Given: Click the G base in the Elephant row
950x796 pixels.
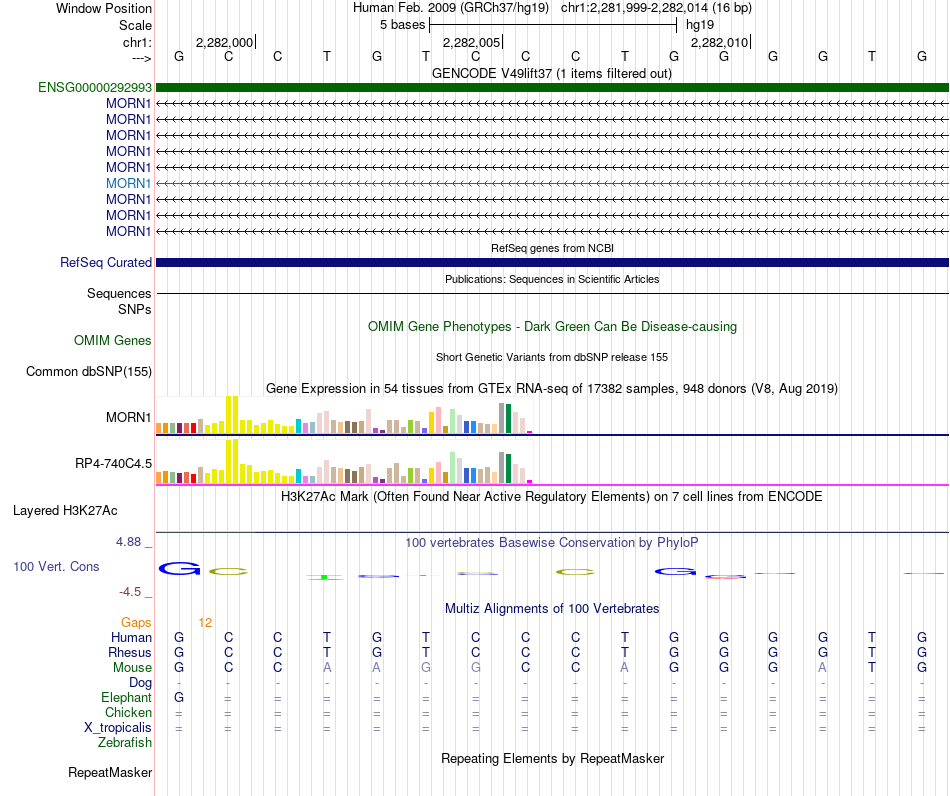Looking at the screenshot, I should [x=179, y=697].
